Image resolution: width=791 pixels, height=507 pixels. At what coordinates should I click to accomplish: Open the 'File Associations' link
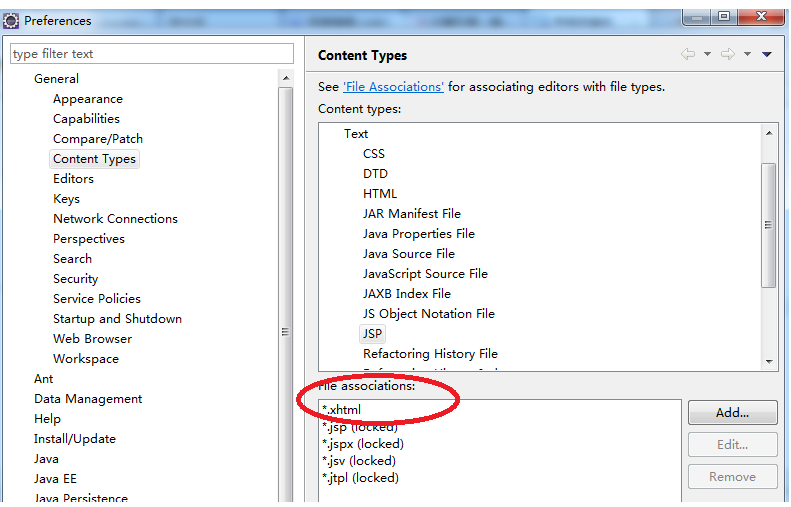coord(393,87)
